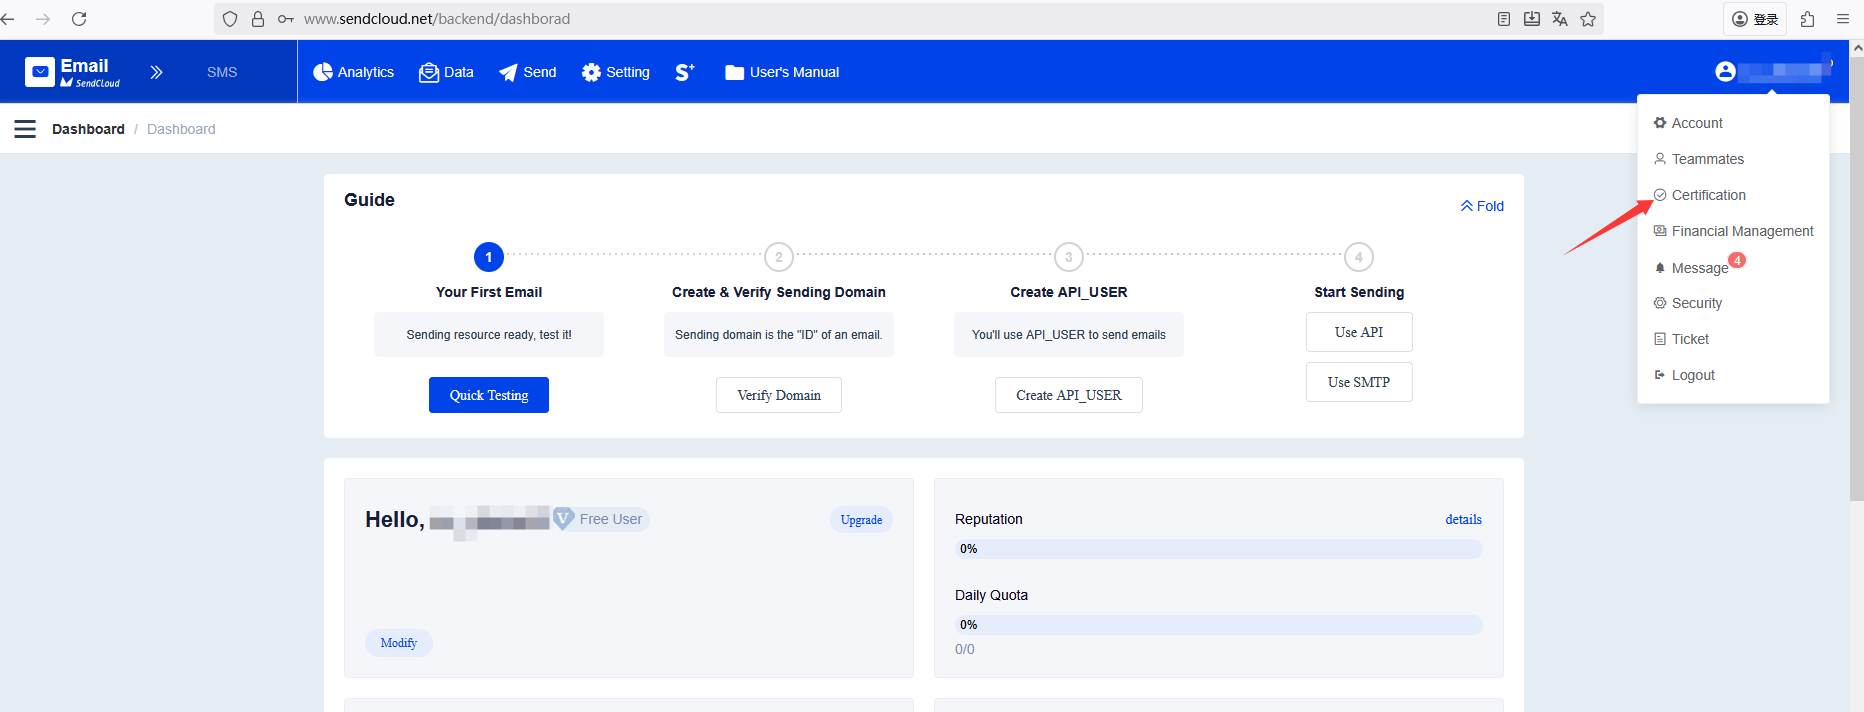
Task: Select Certification from account menu
Action: pyautogui.click(x=1708, y=195)
